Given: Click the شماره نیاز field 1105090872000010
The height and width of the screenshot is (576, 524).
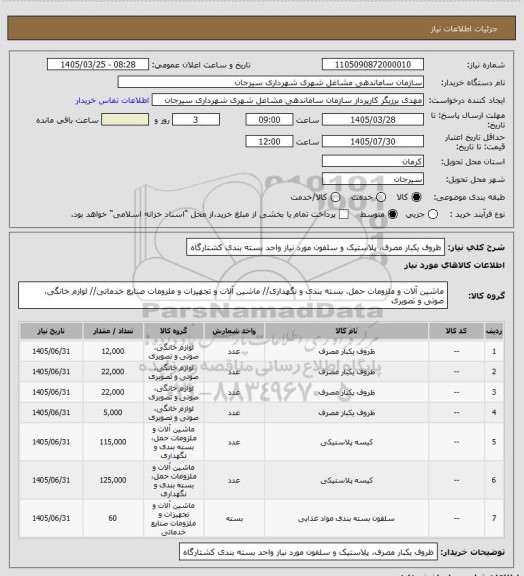Looking at the screenshot, I should point(373,64).
